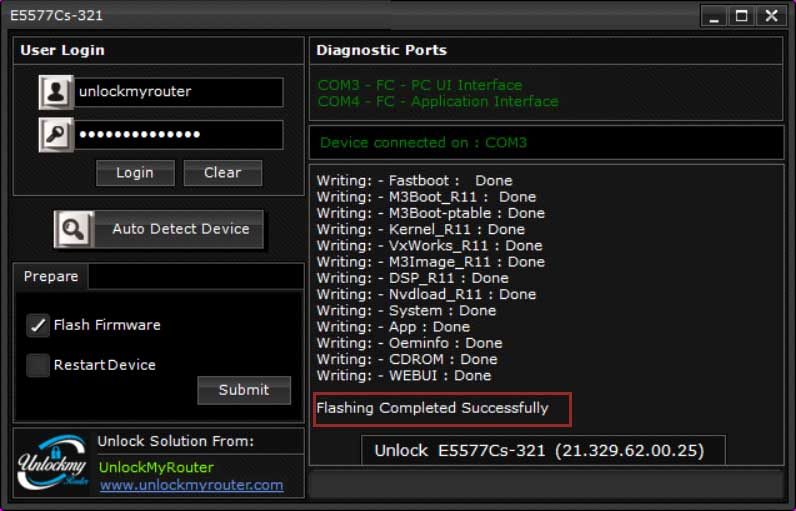Enable the Restart Device checkbox
This screenshot has height=511, width=796.
pyautogui.click(x=38, y=365)
